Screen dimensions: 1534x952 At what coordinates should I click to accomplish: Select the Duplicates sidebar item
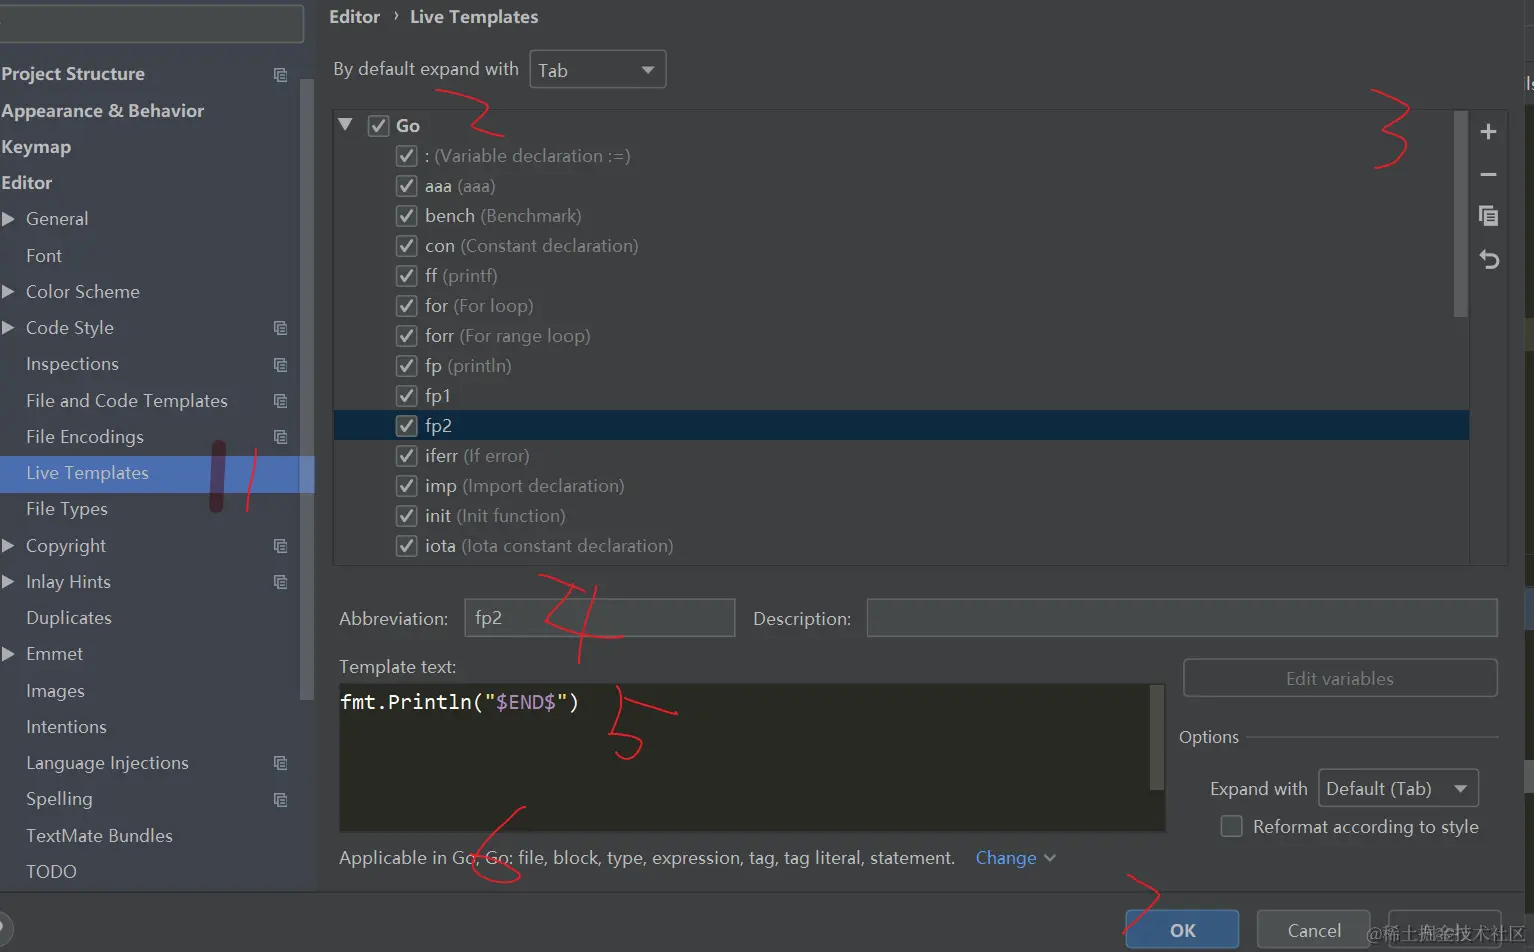pyautogui.click(x=69, y=618)
